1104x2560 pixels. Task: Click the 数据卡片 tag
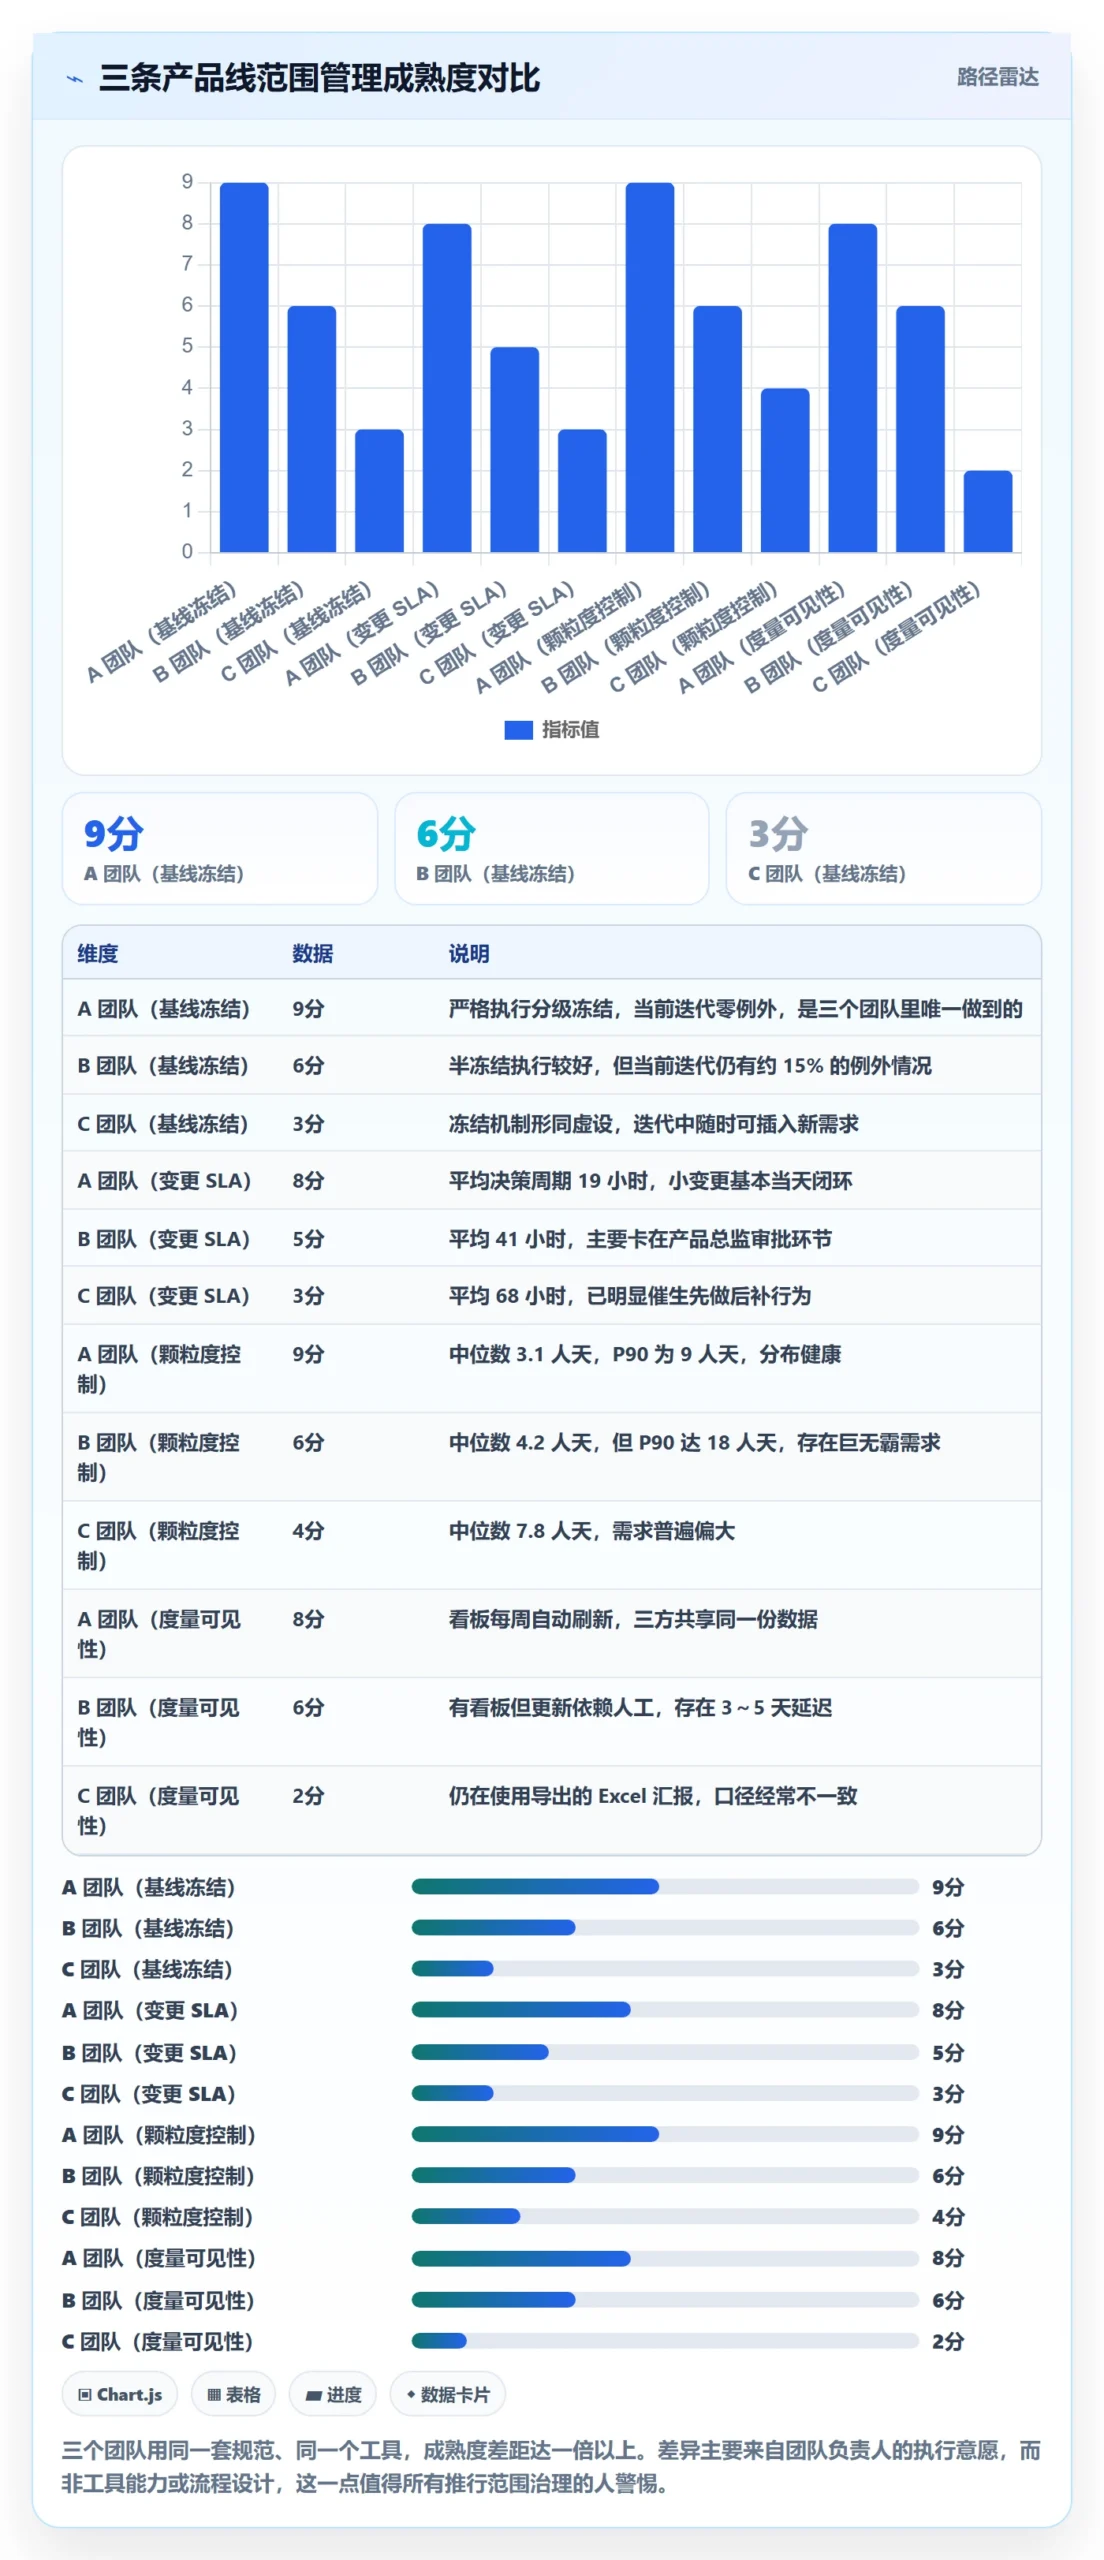pos(447,2394)
